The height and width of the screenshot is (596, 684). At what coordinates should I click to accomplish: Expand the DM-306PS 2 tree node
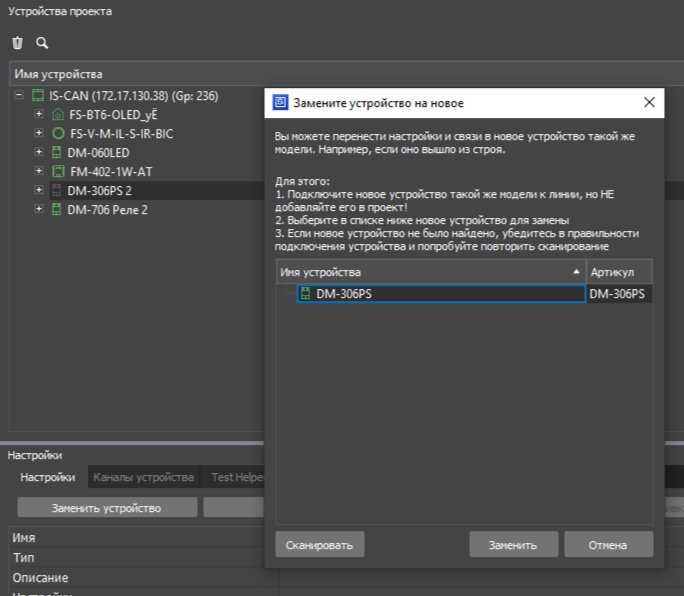coord(39,191)
